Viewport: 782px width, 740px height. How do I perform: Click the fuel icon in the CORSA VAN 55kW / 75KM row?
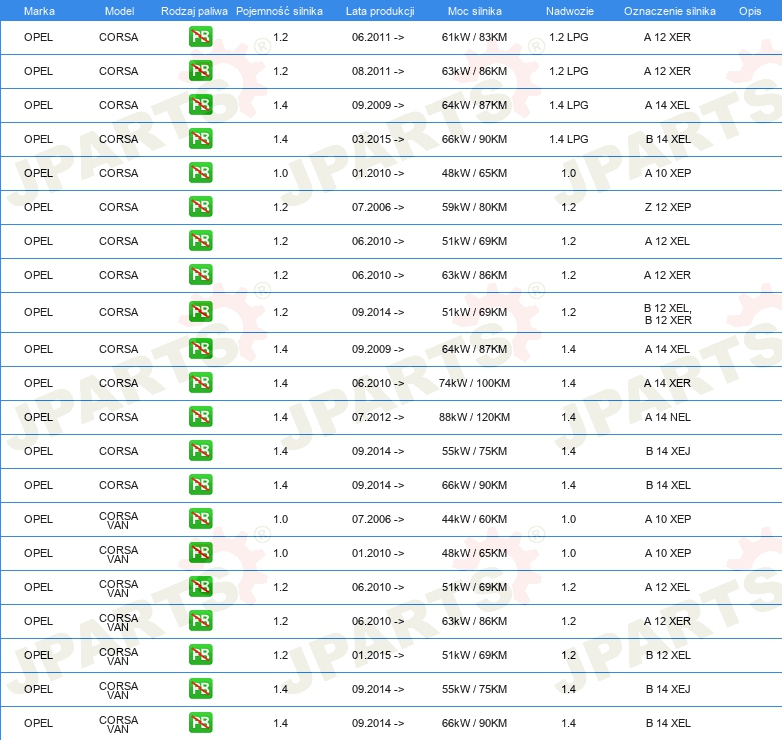pyautogui.click(x=200, y=688)
